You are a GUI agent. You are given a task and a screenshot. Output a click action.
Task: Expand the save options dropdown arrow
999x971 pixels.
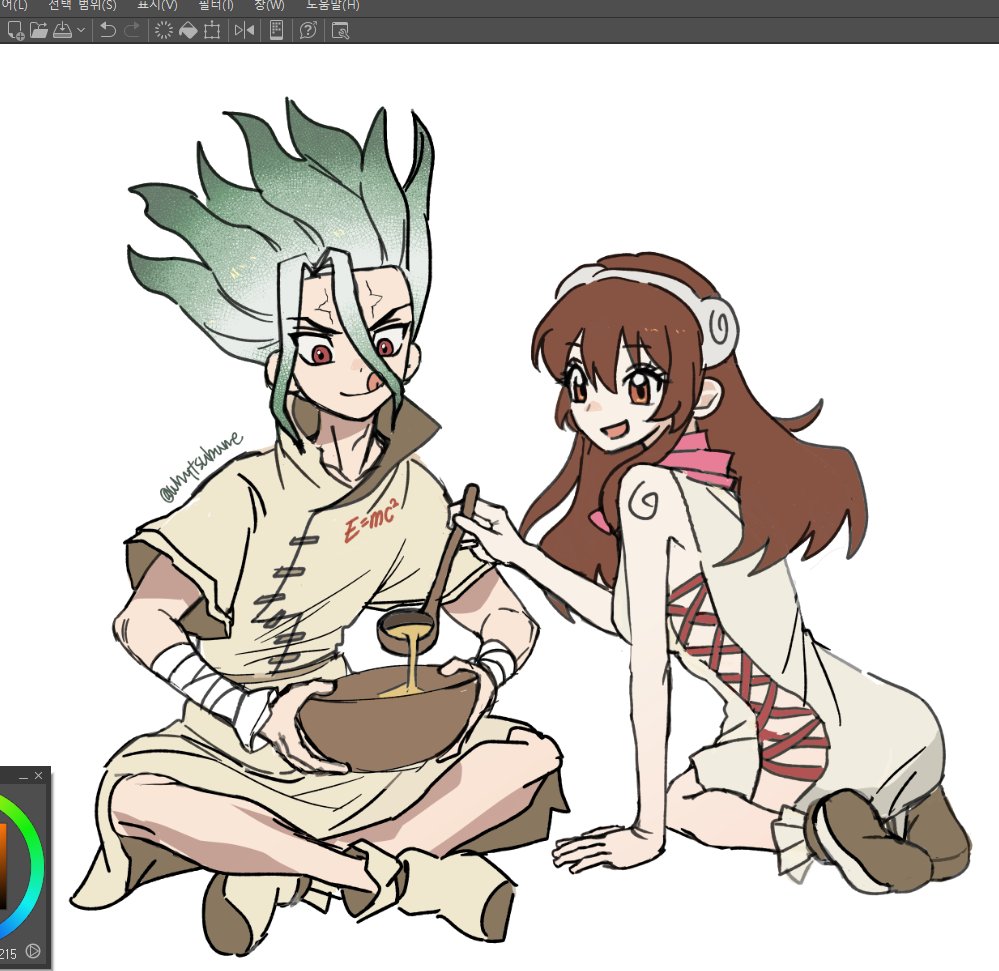click(x=81, y=30)
